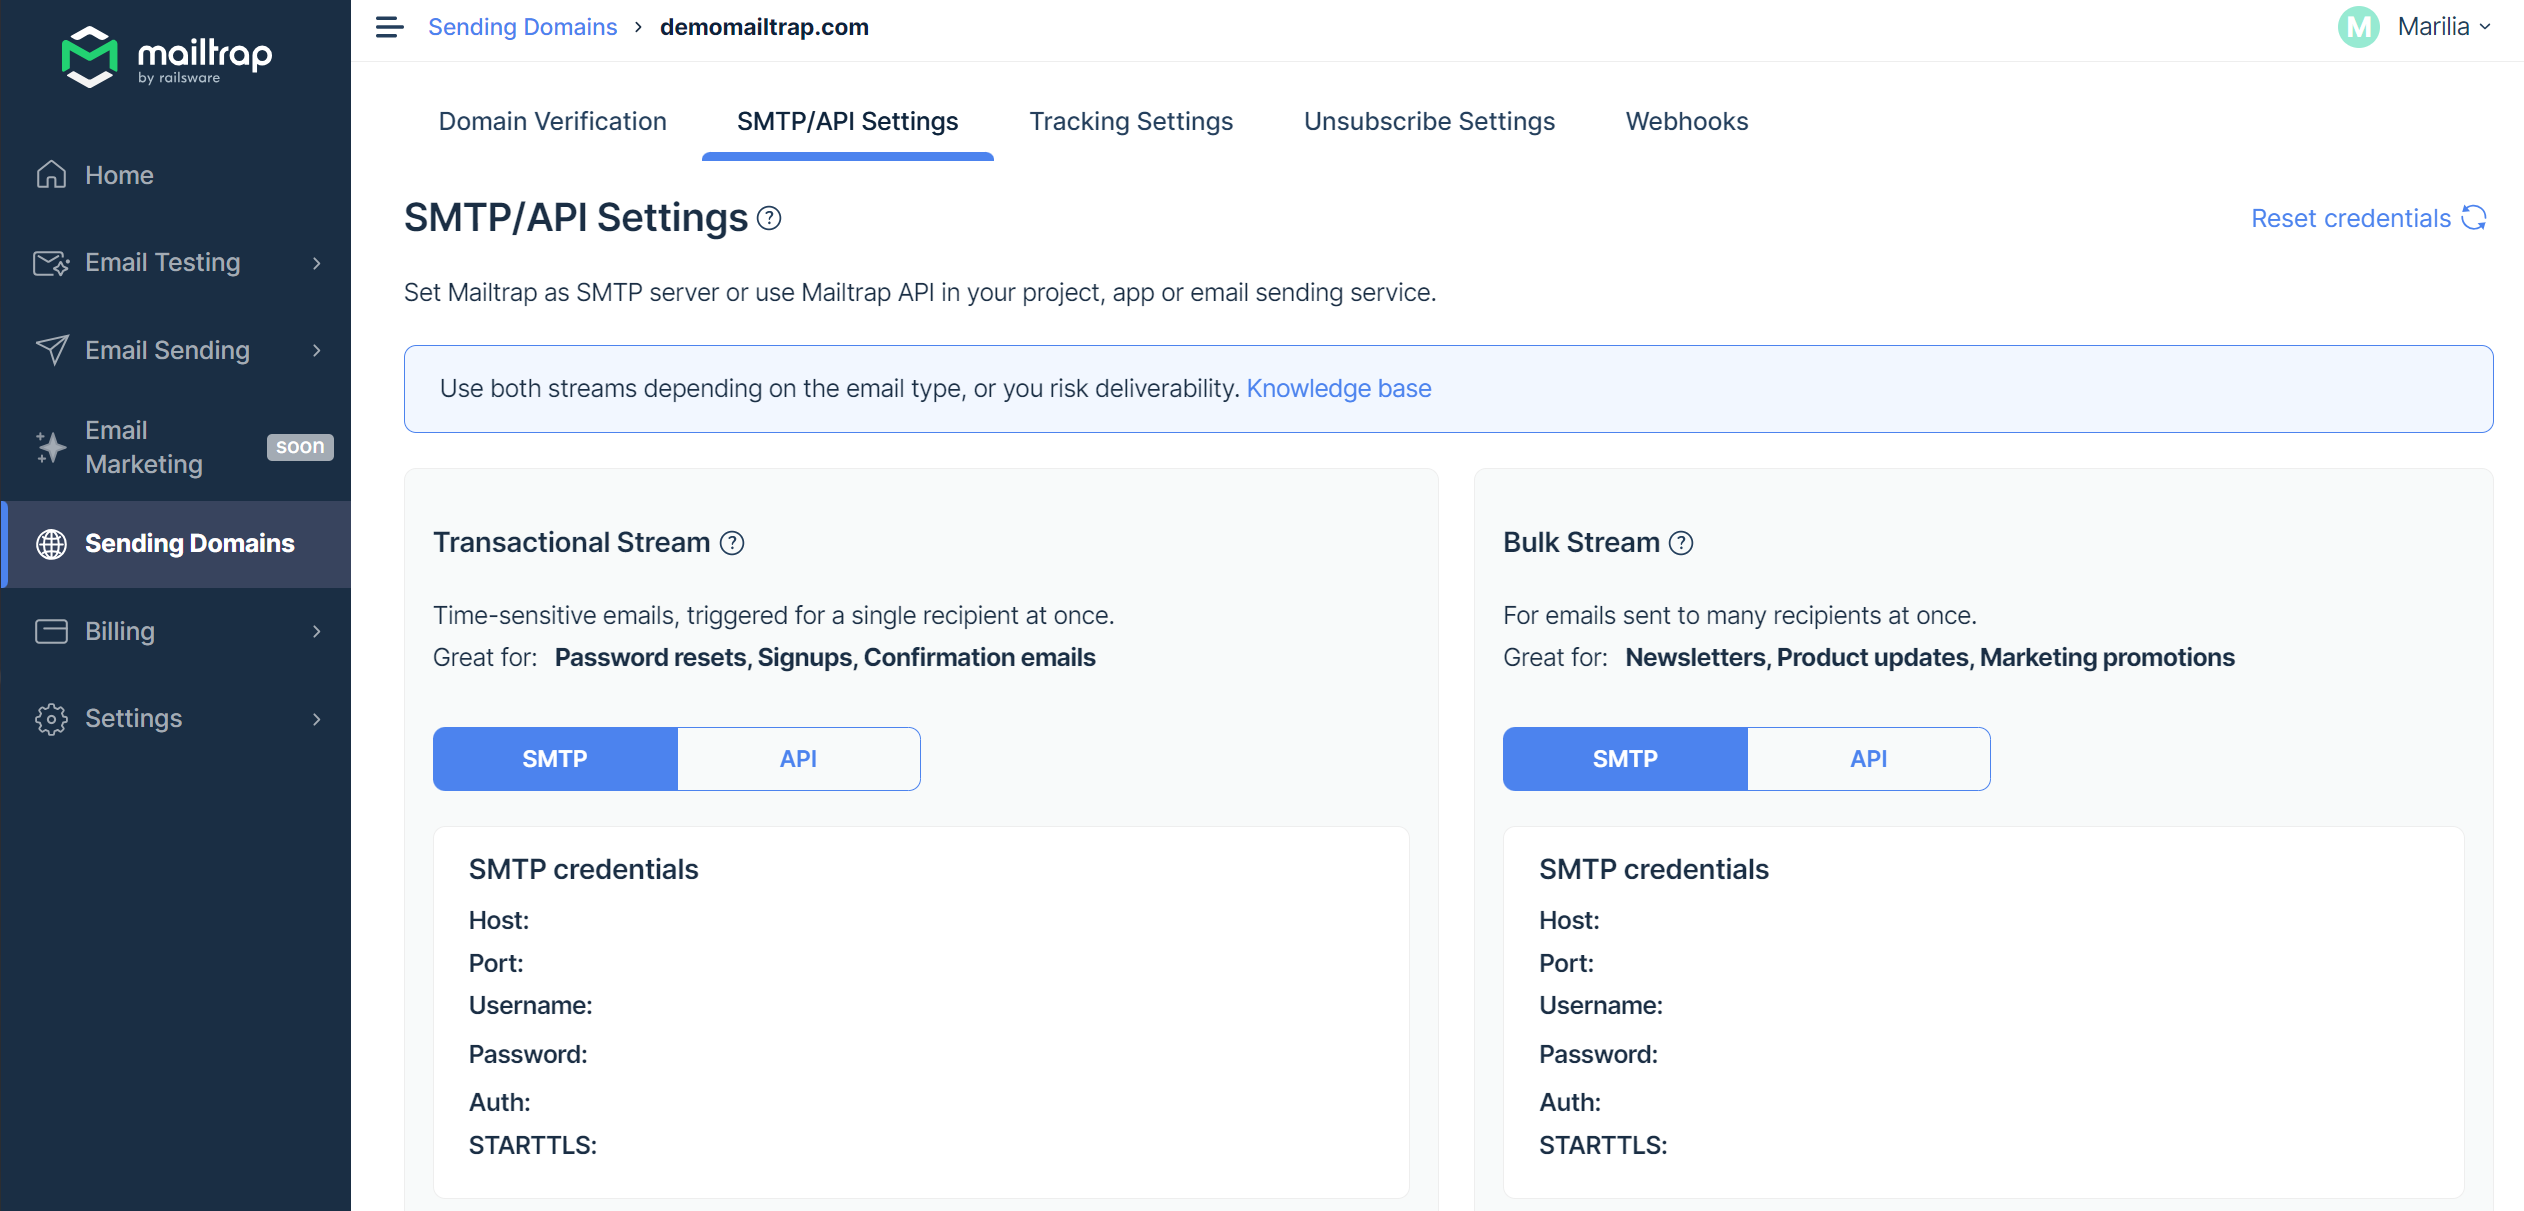The image size is (2524, 1211).
Task: Select API in Transactional Stream
Action: [799, 759]
